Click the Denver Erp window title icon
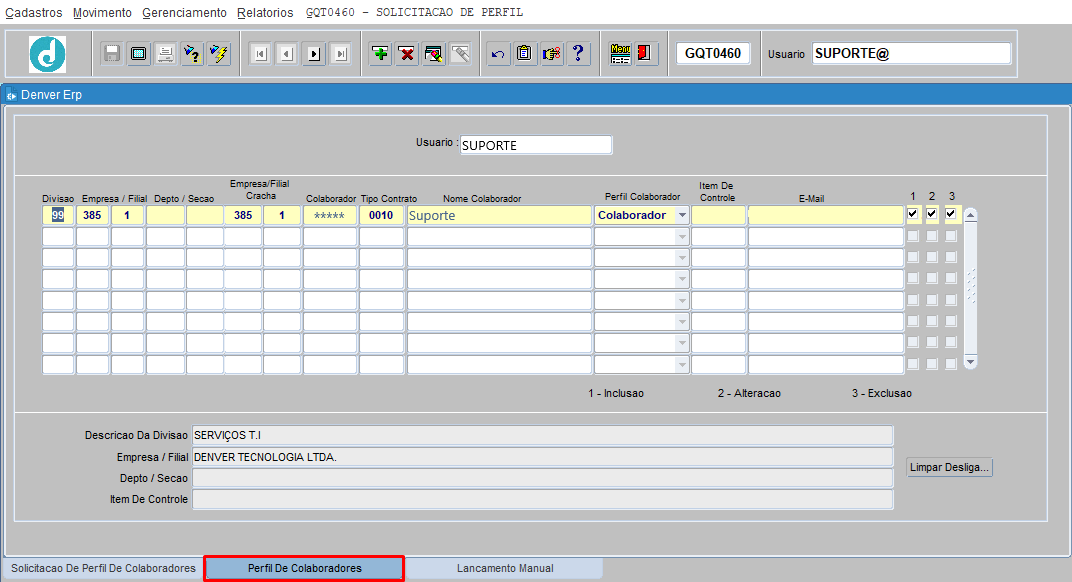Viewport: 1072px width, 582px height. [x=11, y=95]
